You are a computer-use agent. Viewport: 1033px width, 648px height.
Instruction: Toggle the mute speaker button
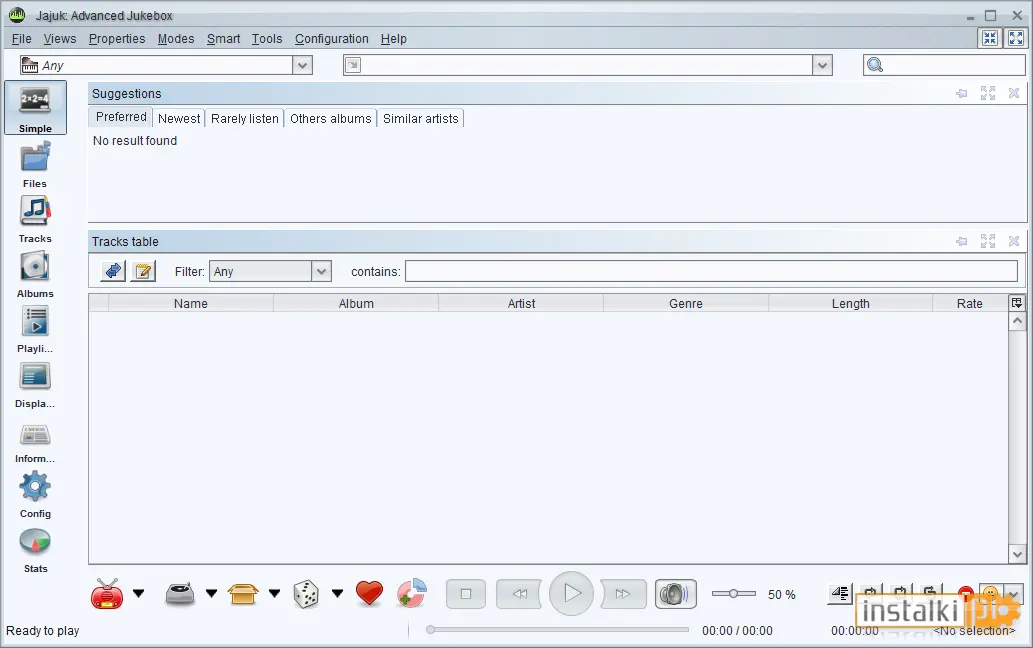[675, 594]
